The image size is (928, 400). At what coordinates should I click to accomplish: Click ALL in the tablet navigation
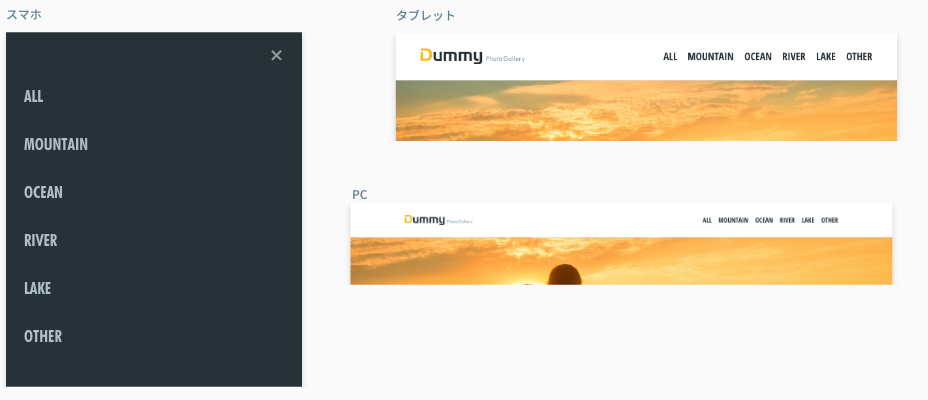[x=670, y=57]
